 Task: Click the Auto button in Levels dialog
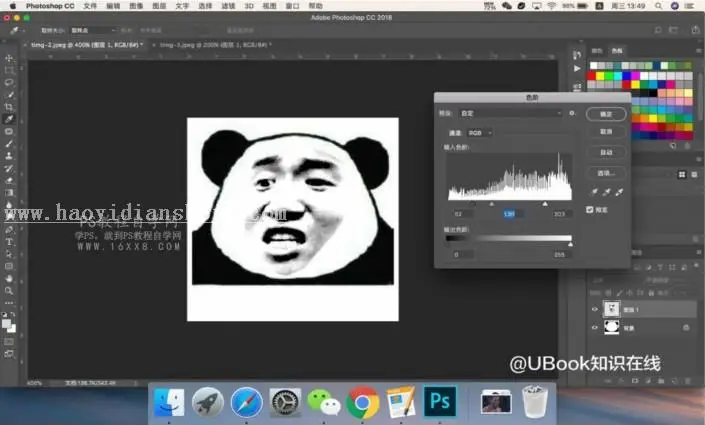606,152
